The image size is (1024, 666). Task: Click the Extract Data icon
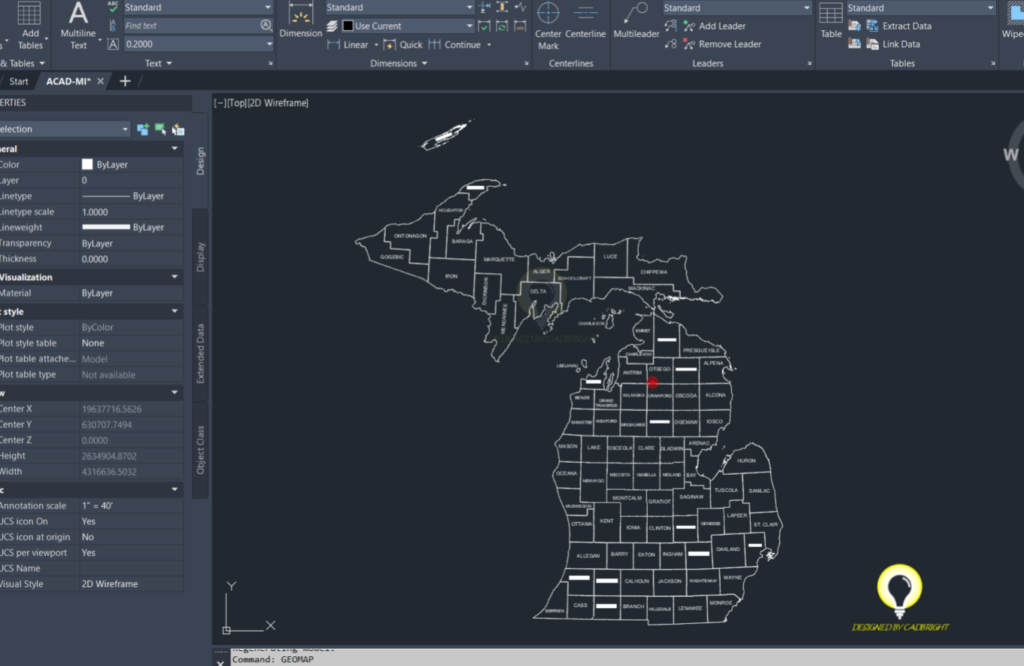[872, 26]
